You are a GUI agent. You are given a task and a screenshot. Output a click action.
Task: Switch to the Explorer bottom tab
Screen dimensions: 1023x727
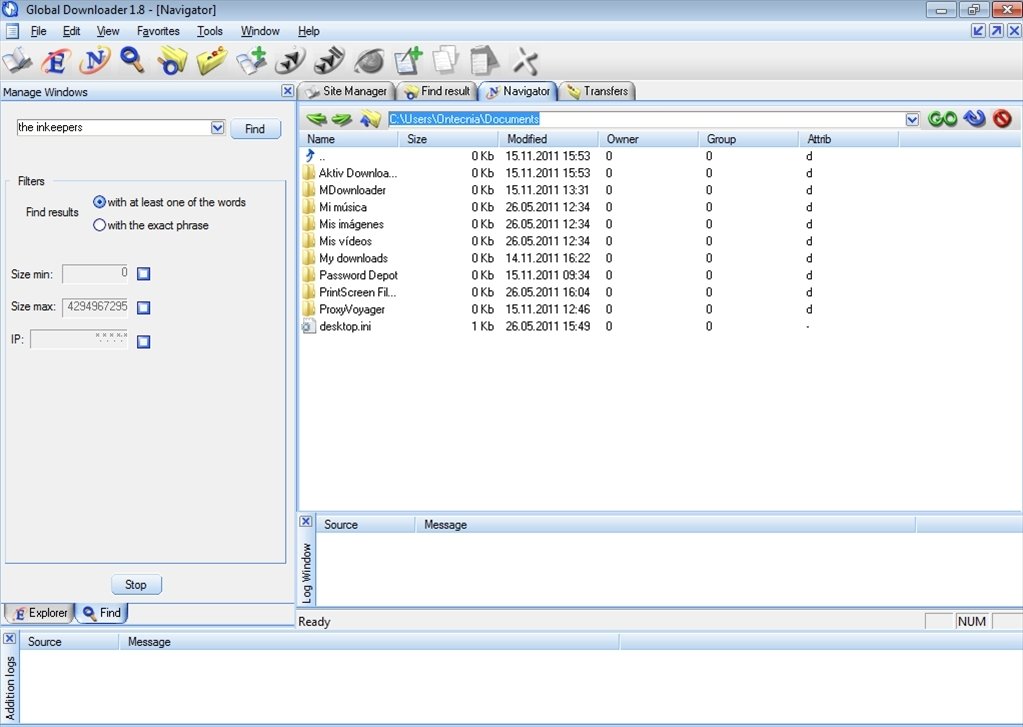point(40,613)
